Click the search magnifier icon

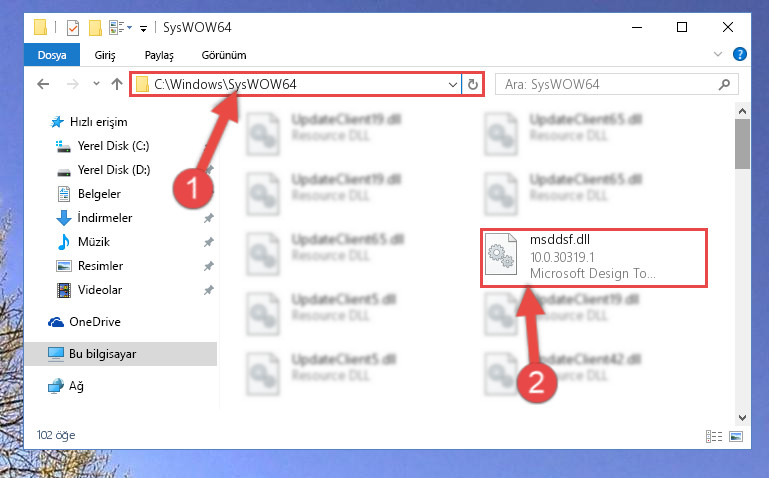724,84
